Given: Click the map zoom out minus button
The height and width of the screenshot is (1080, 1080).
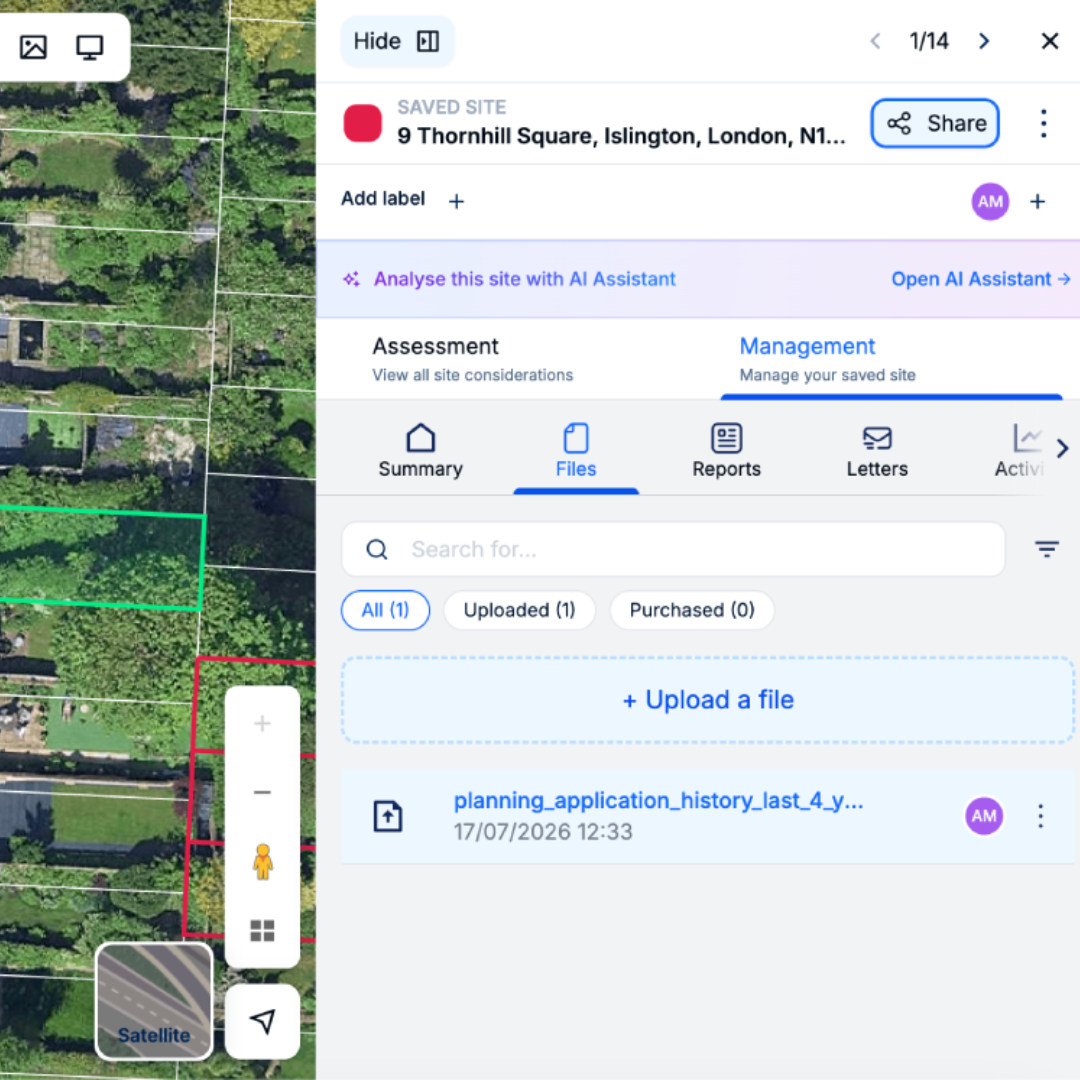Looking at the screenshot, I should [262, 792].
